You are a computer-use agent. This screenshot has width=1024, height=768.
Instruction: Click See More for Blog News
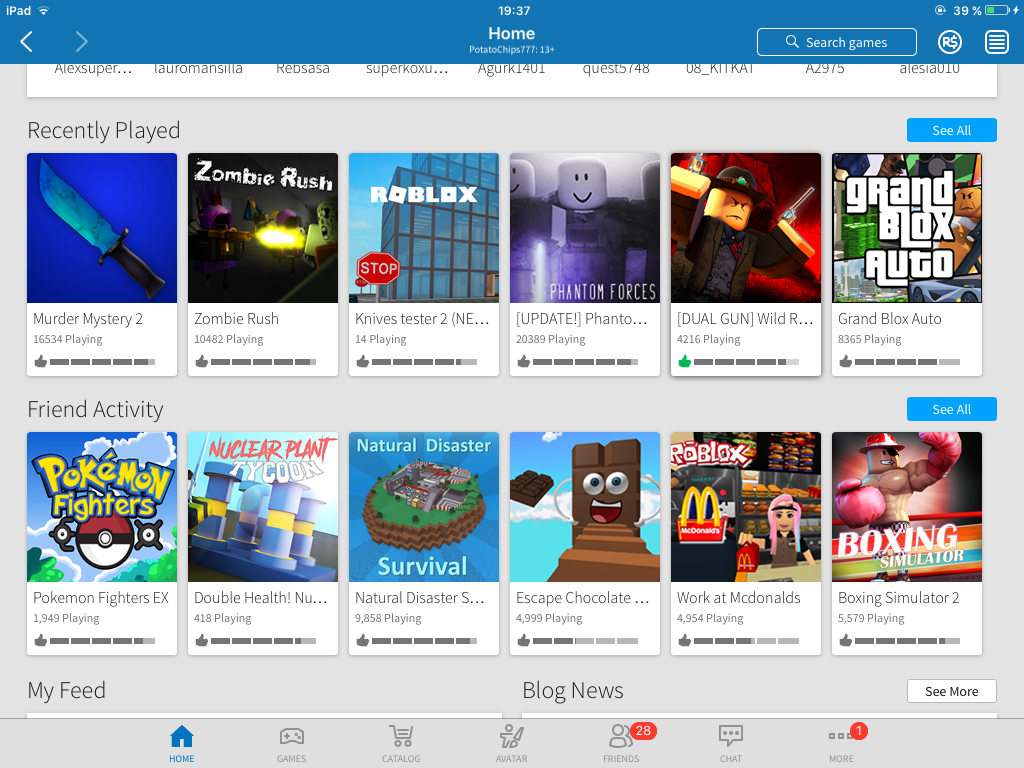952,691
